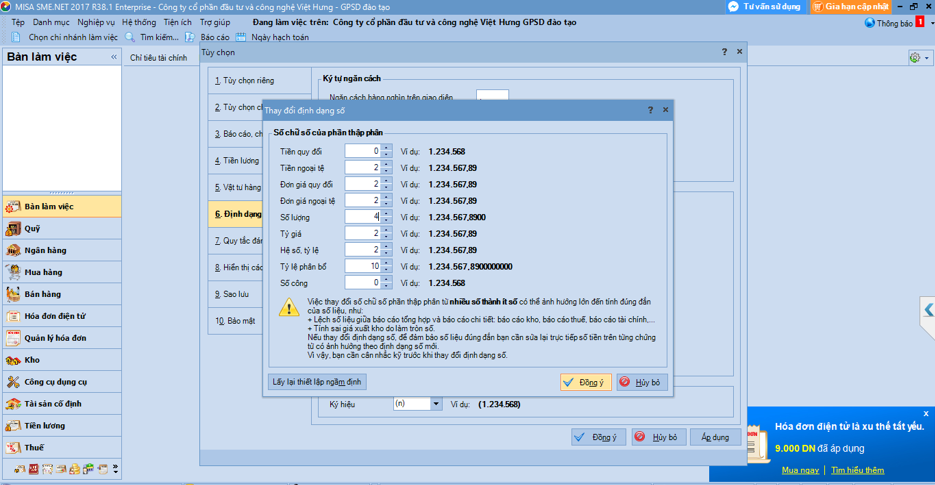This screenshot has width=935, height=485.
Task: Click Hủy bỏ in number format dialog
Action: tap(642, 382)
